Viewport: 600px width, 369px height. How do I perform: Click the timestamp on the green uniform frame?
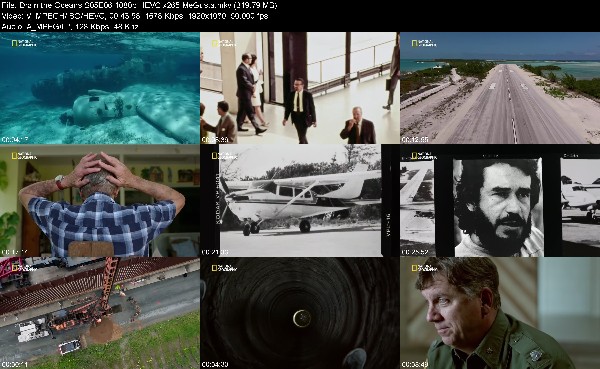pos(415,364)
